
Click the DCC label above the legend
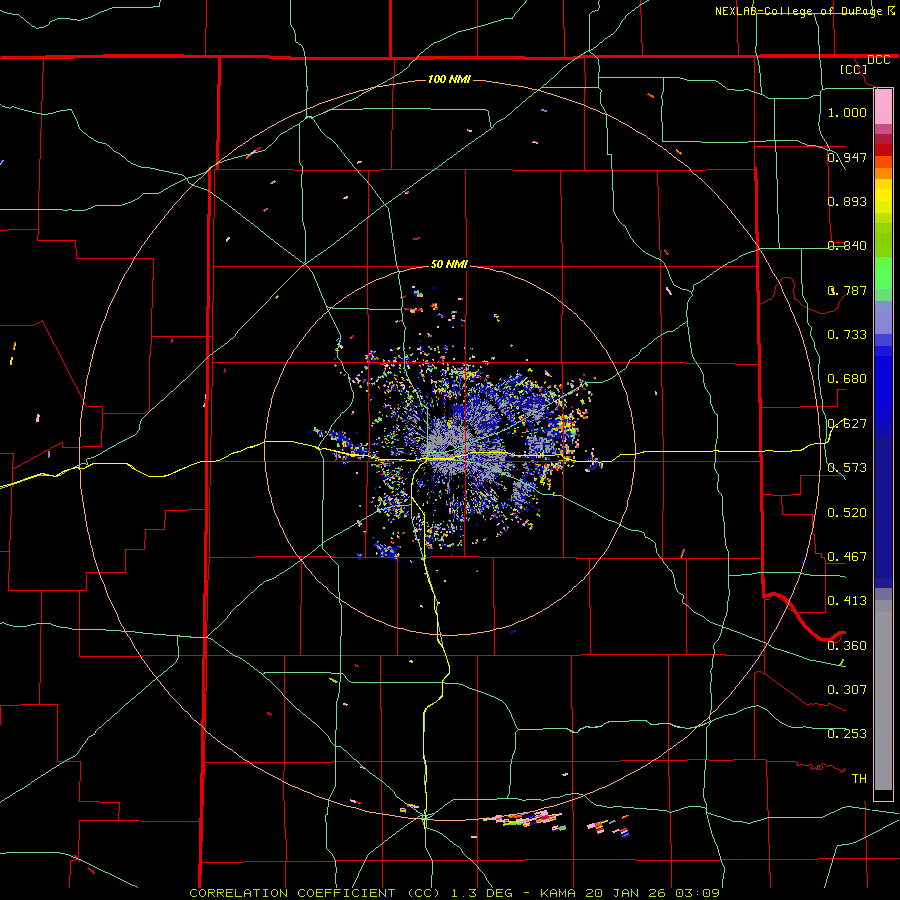pos(878,60)
